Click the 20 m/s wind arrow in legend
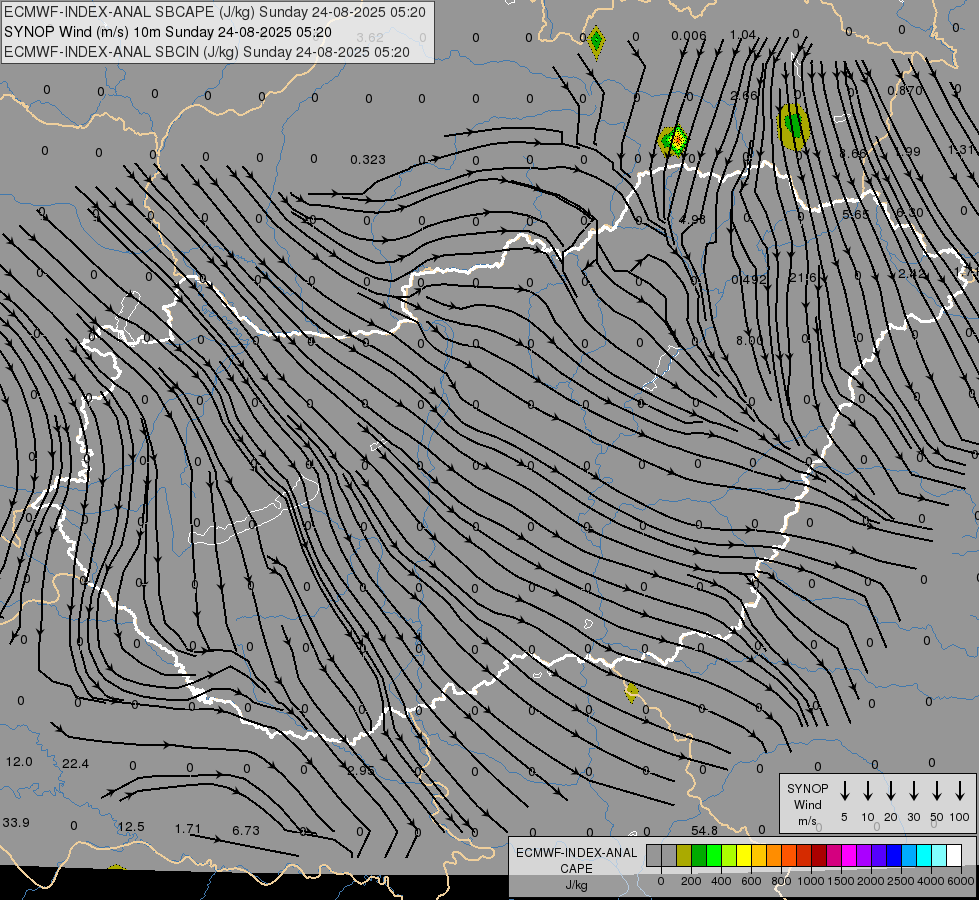 [890, 791]
